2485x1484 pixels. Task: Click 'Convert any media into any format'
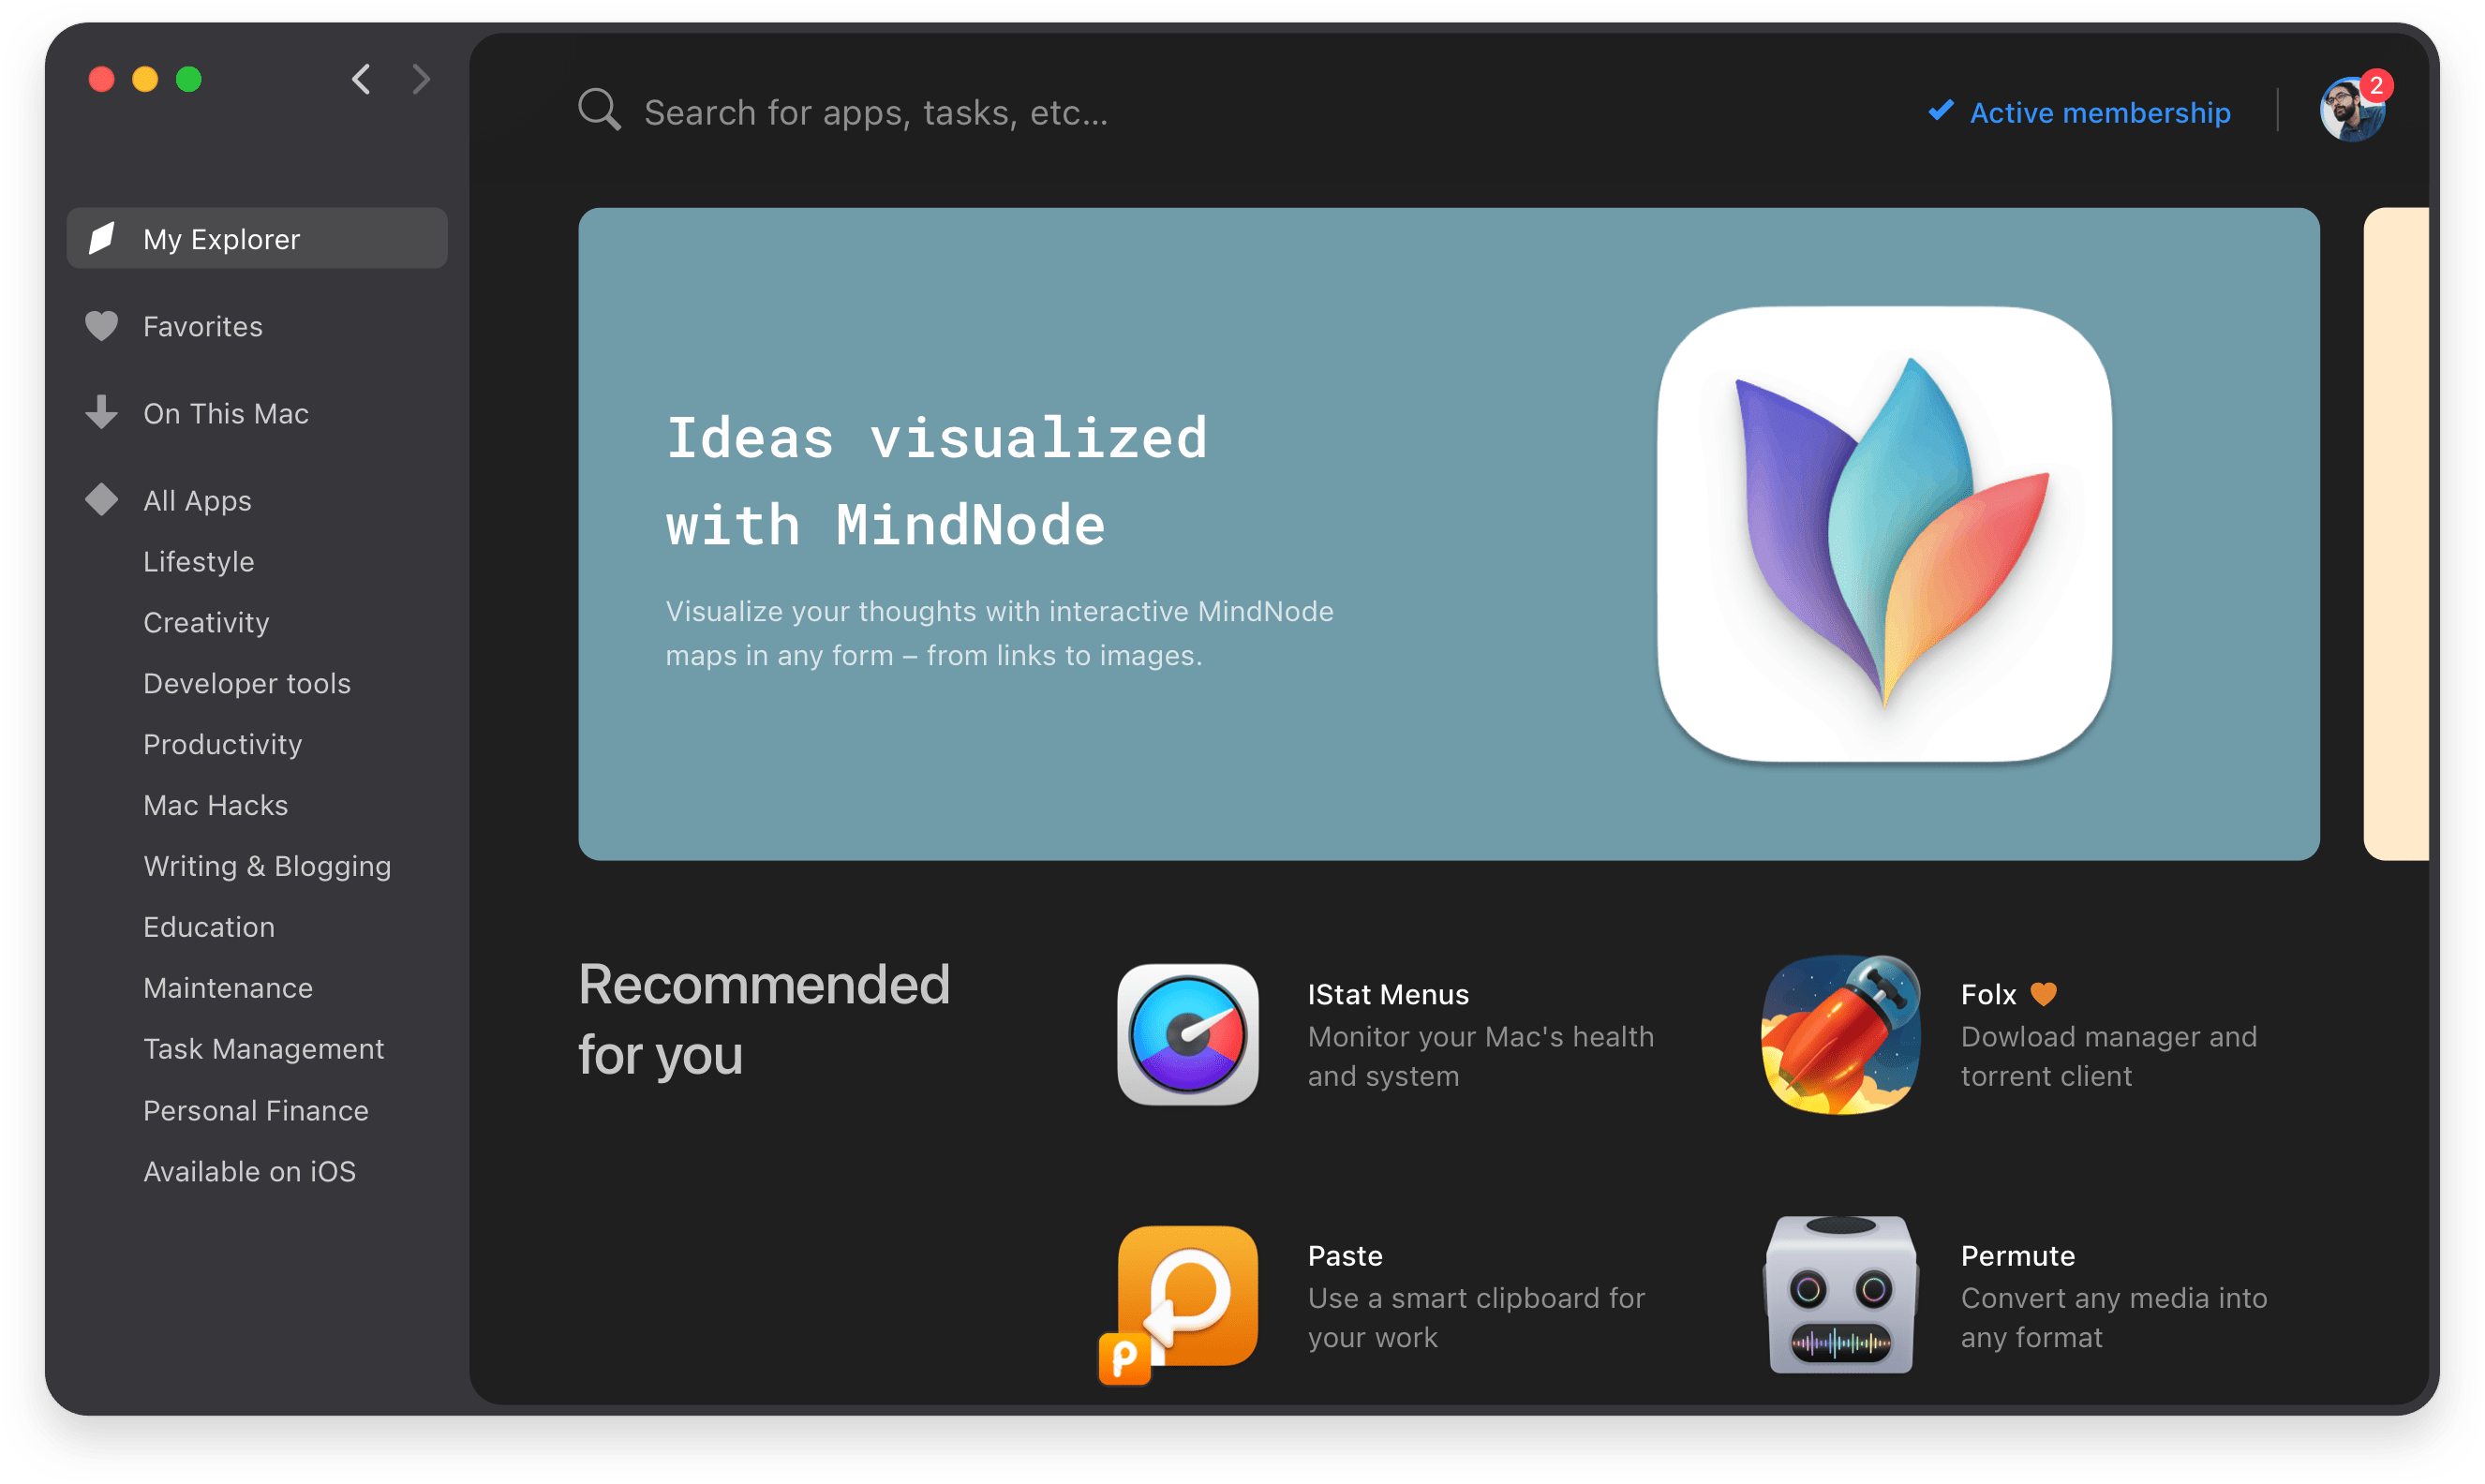2113,1317
